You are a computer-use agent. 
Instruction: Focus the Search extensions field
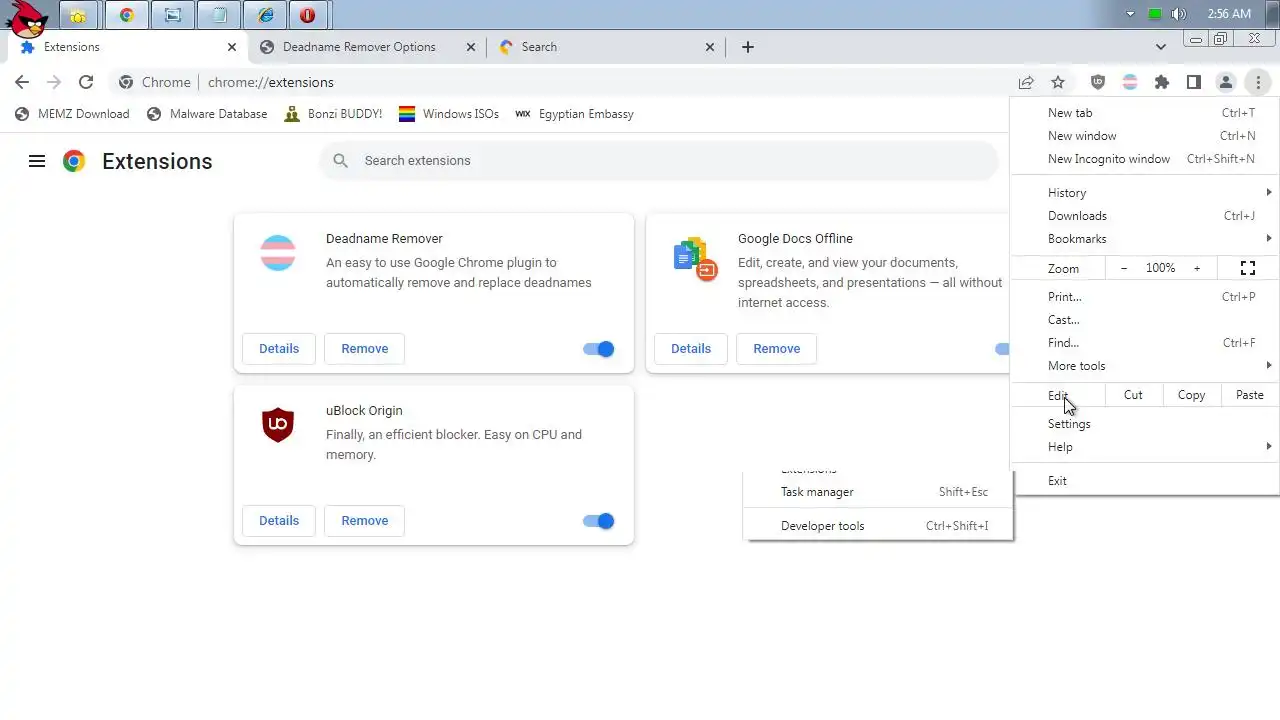click(659, 160)
